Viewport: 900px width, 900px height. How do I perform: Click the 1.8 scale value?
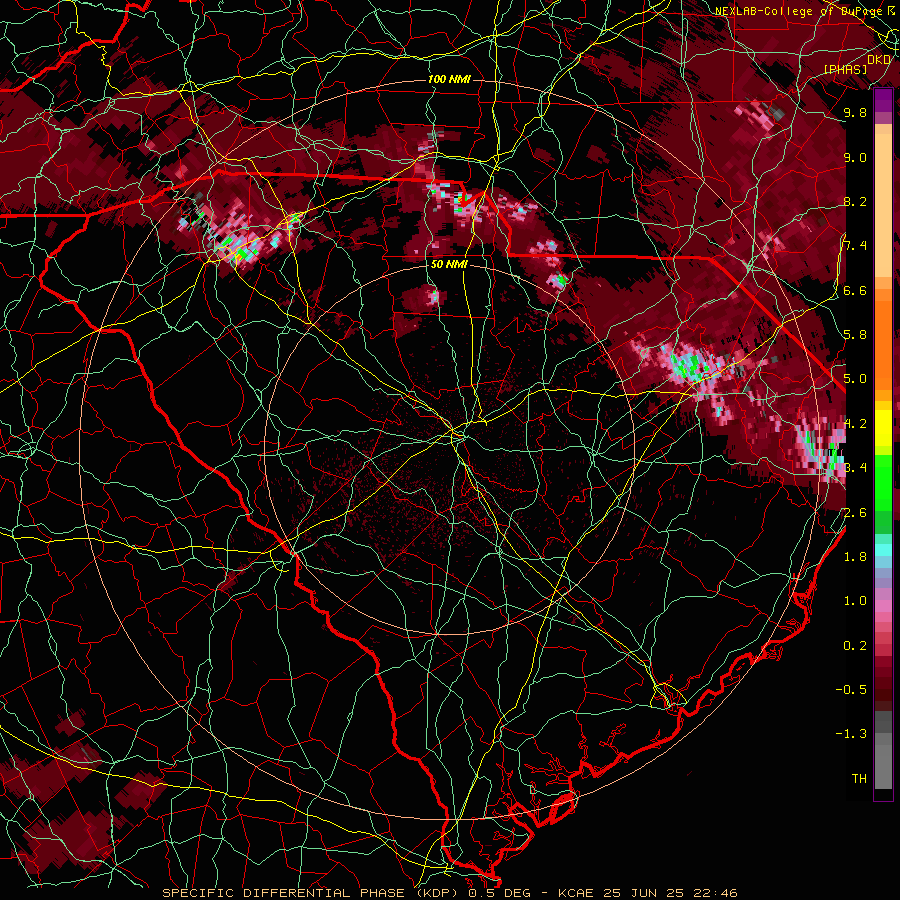[x=855, y=557]
